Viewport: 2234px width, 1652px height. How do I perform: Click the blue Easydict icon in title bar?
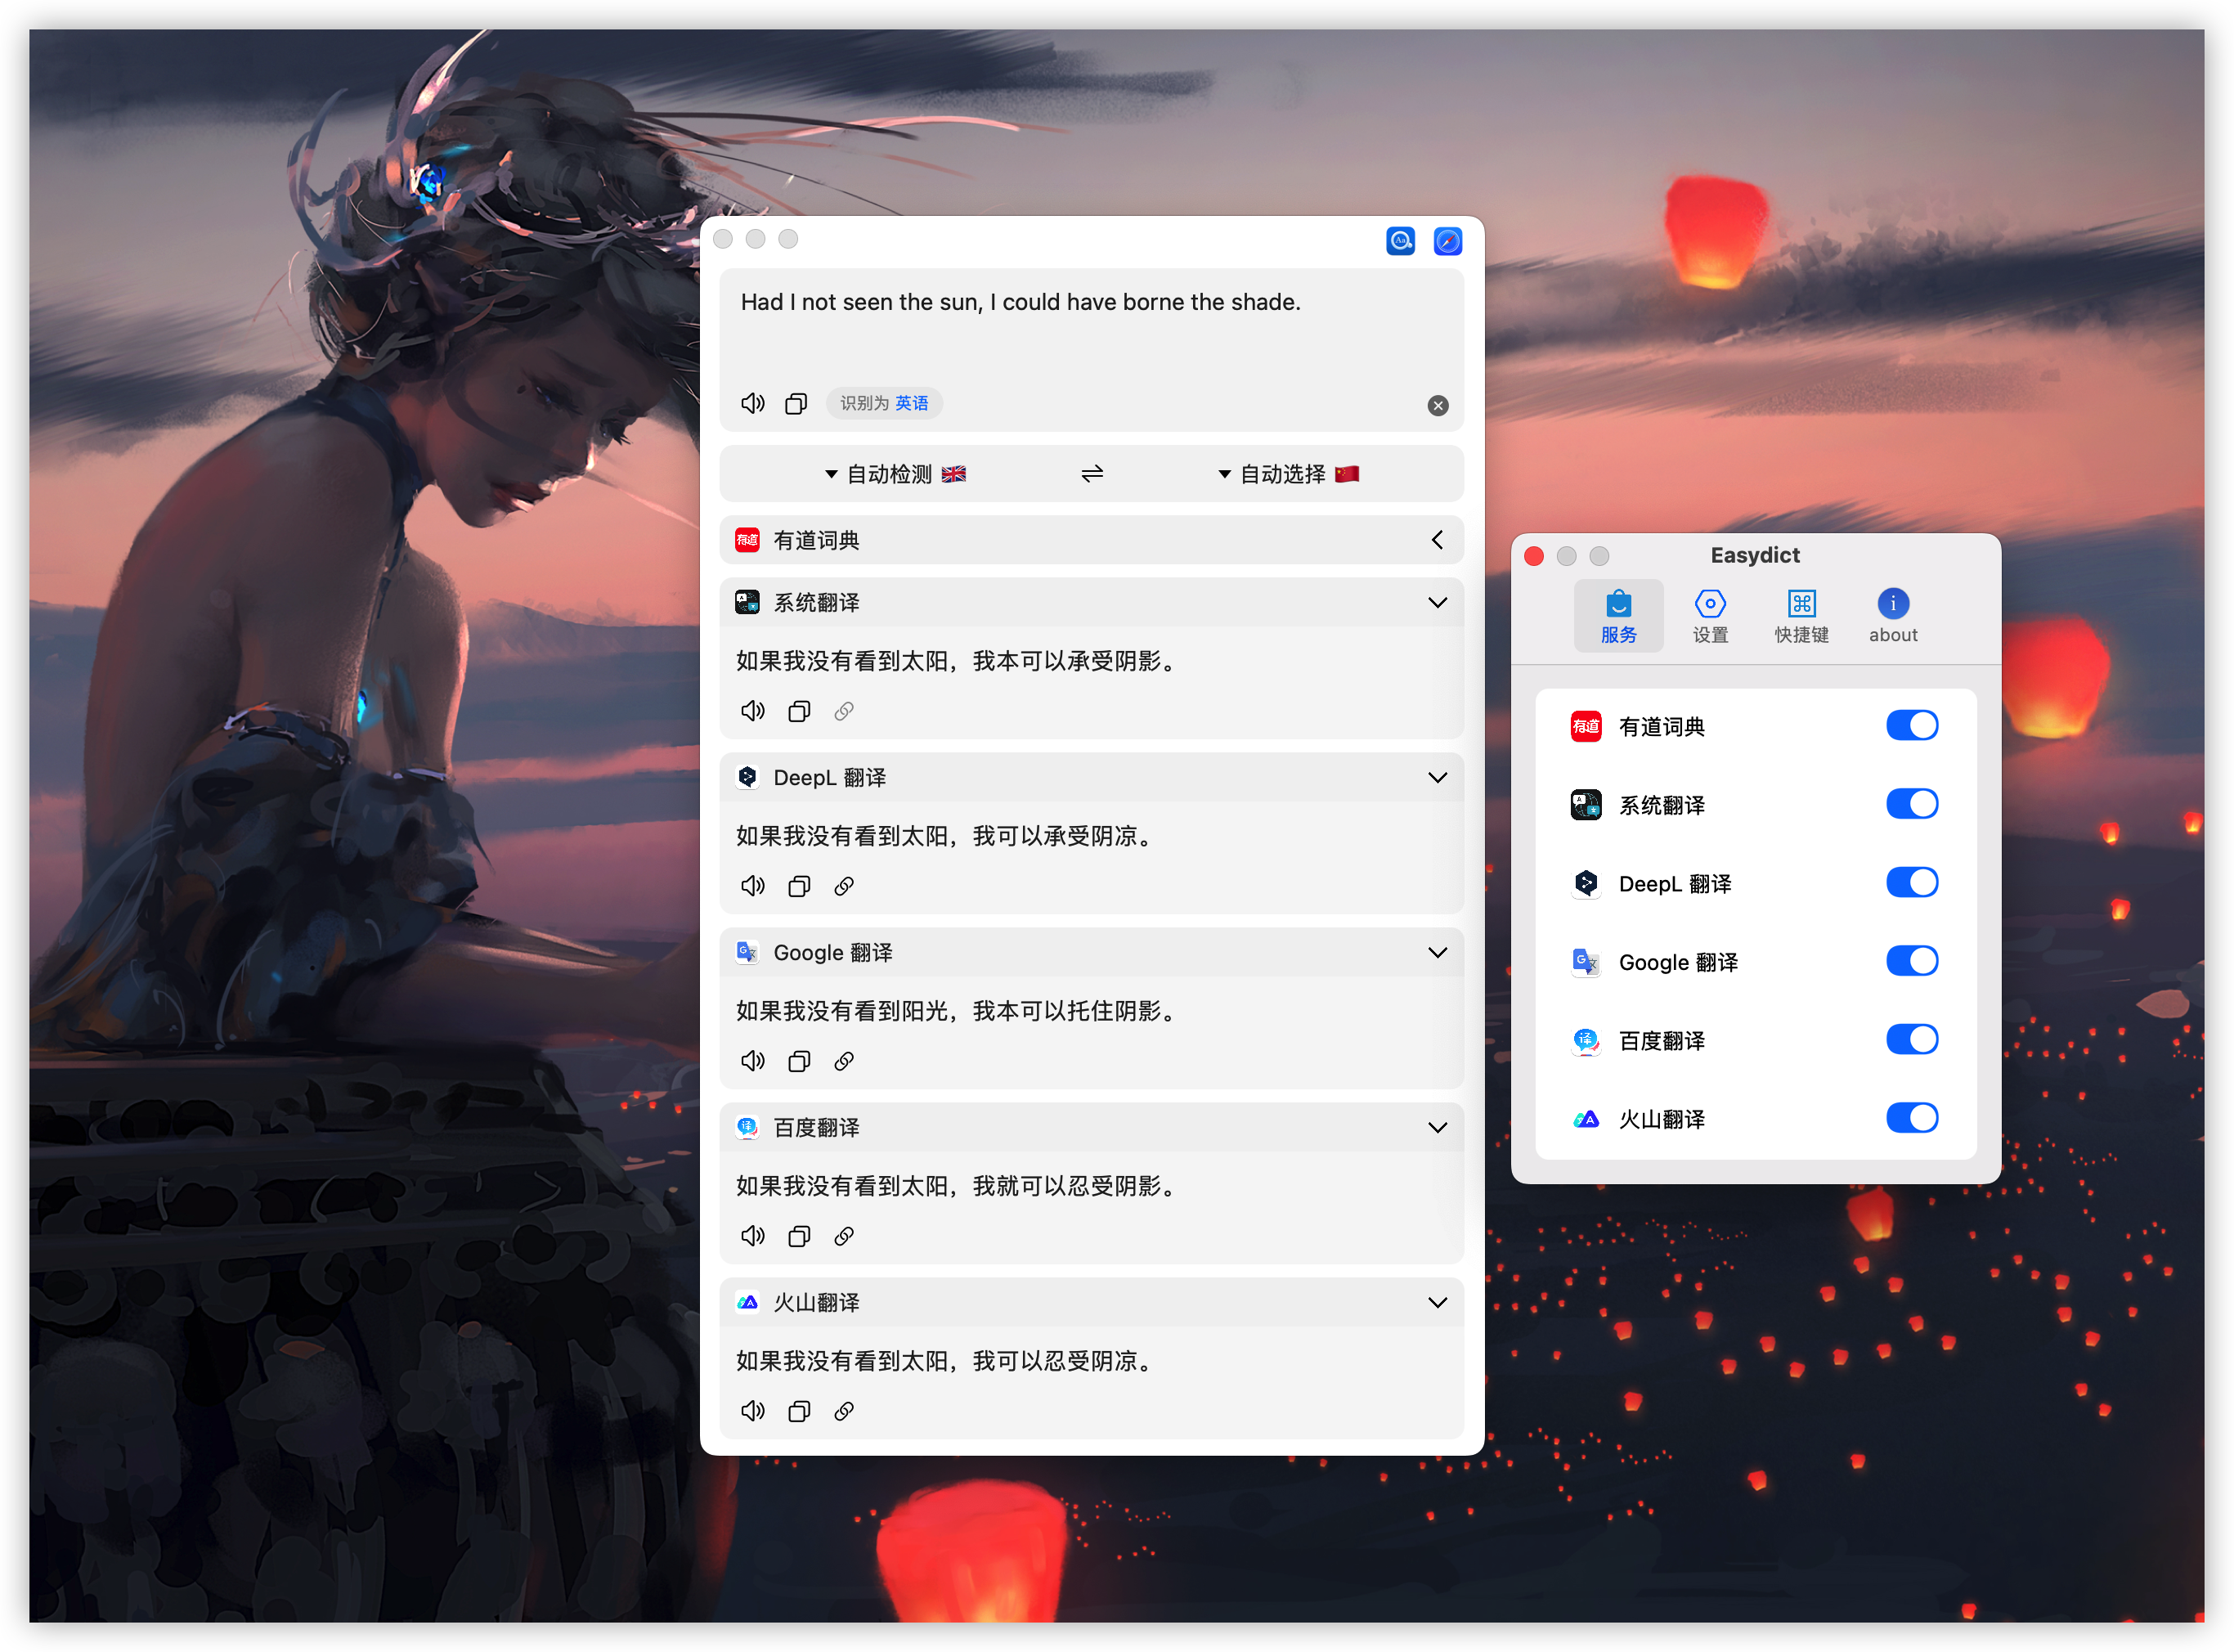[x=1400, y=241]
